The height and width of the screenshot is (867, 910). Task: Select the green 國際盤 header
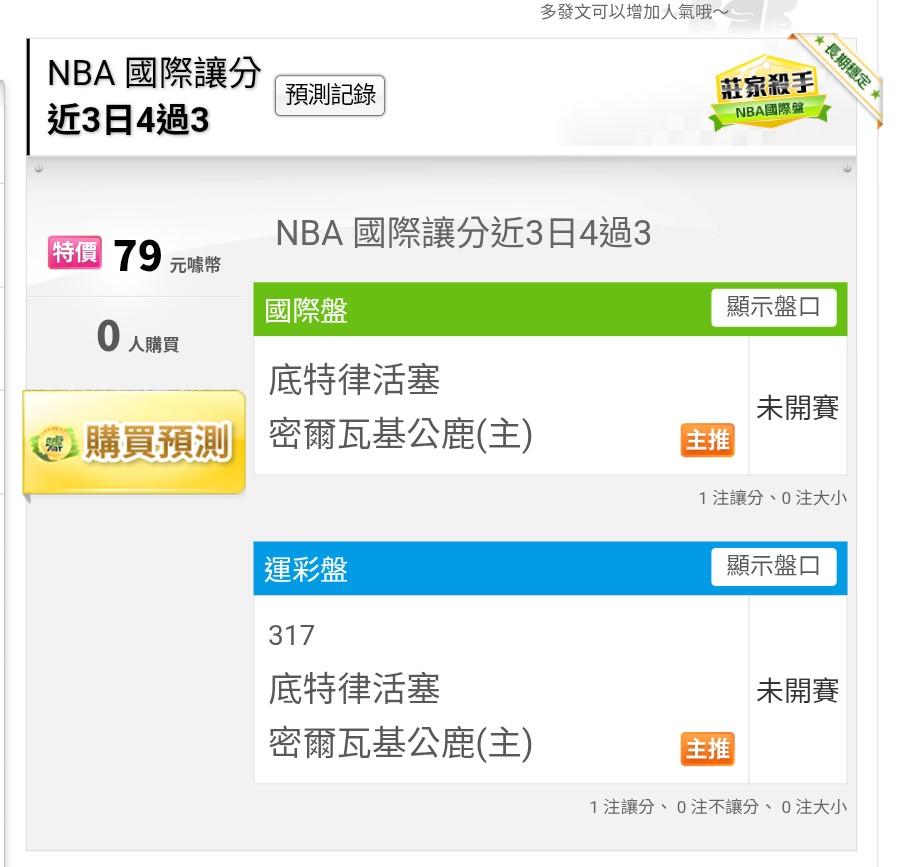pos(480,310)
